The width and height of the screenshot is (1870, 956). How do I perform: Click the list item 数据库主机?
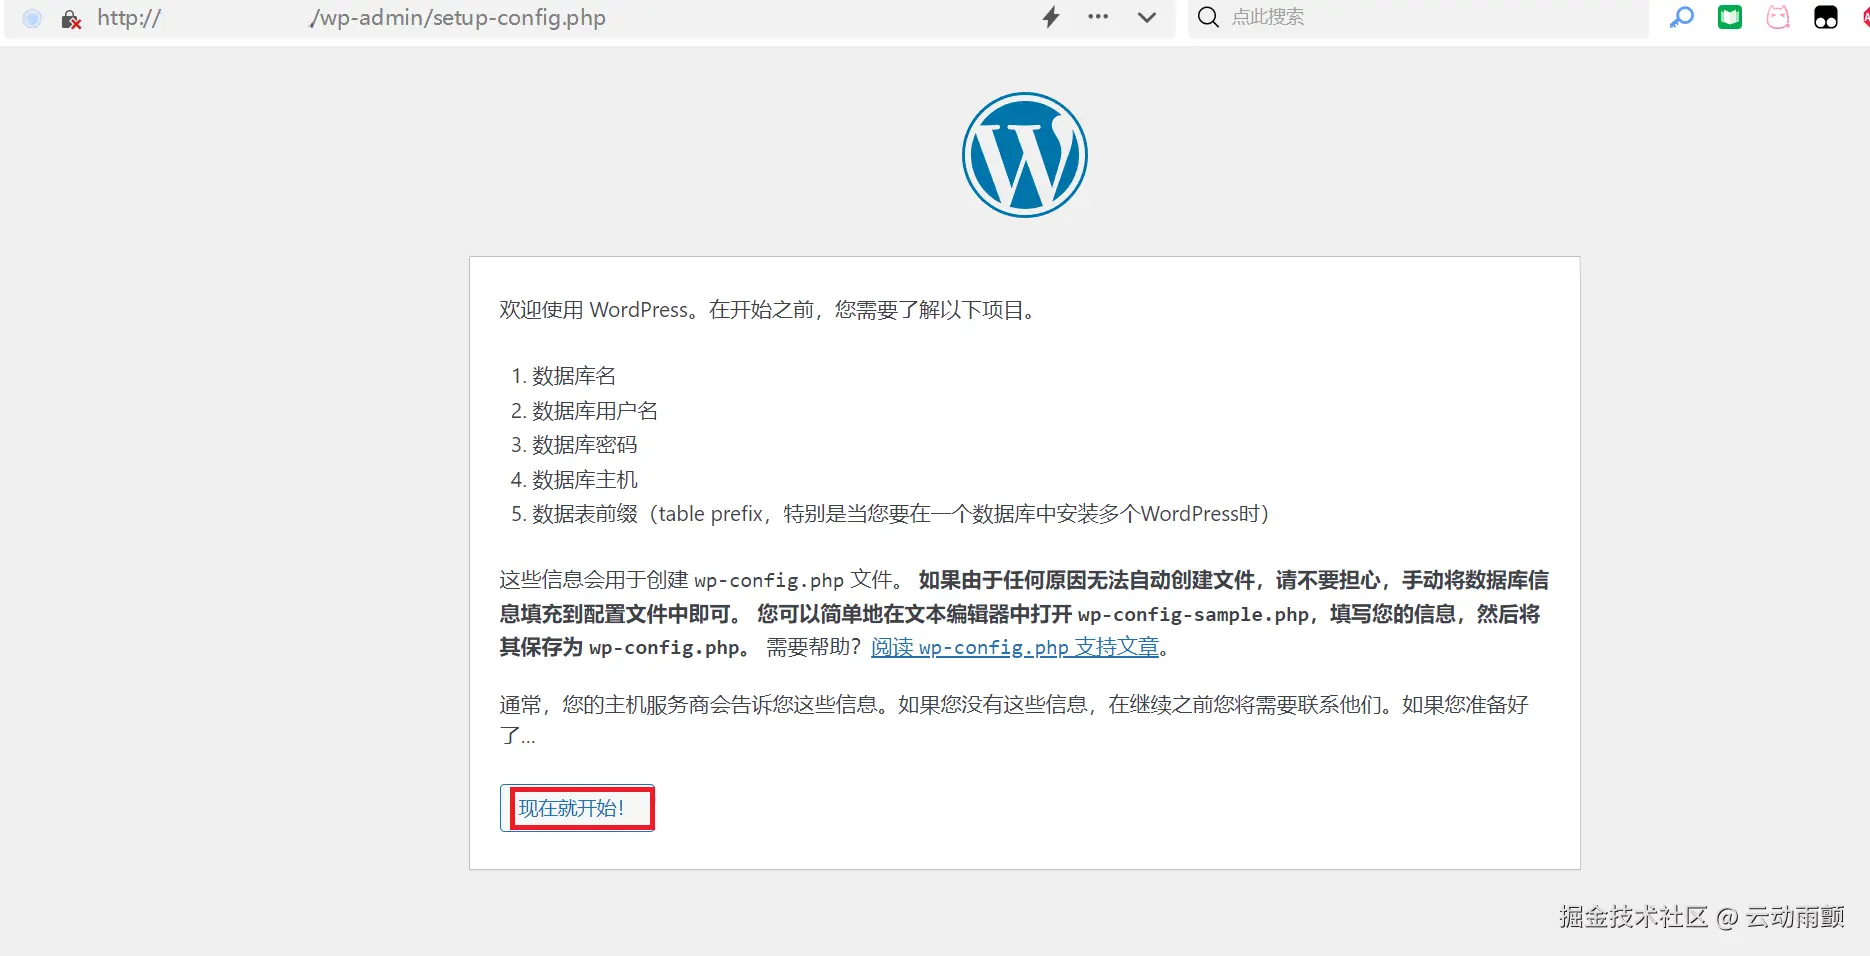pos(585,480)
